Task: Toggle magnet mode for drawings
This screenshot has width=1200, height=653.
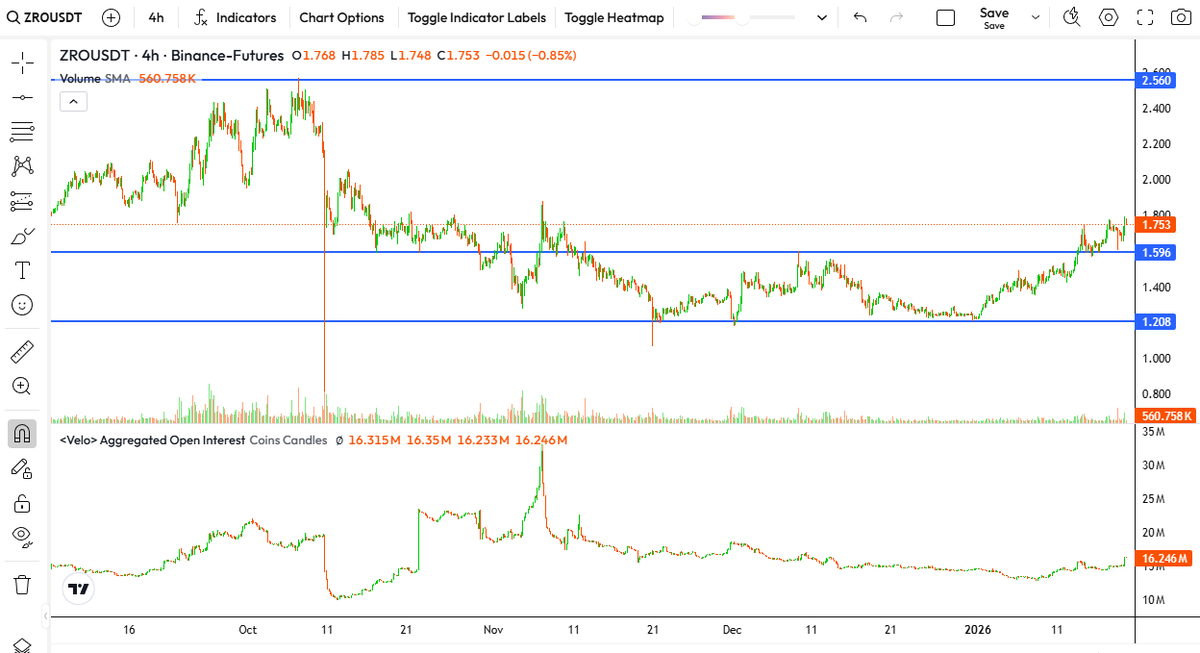Action: coord(22,433)
